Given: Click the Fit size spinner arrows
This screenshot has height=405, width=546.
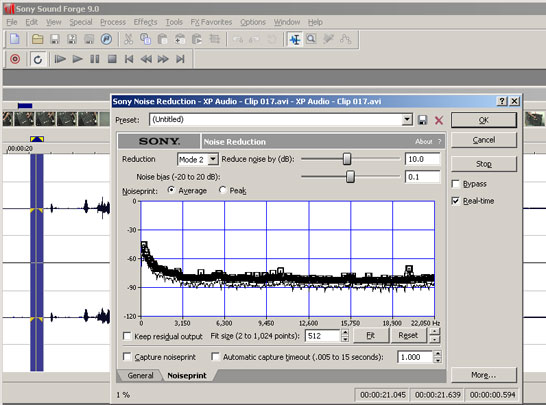Looking at the screenshot, I should point(345,336).
